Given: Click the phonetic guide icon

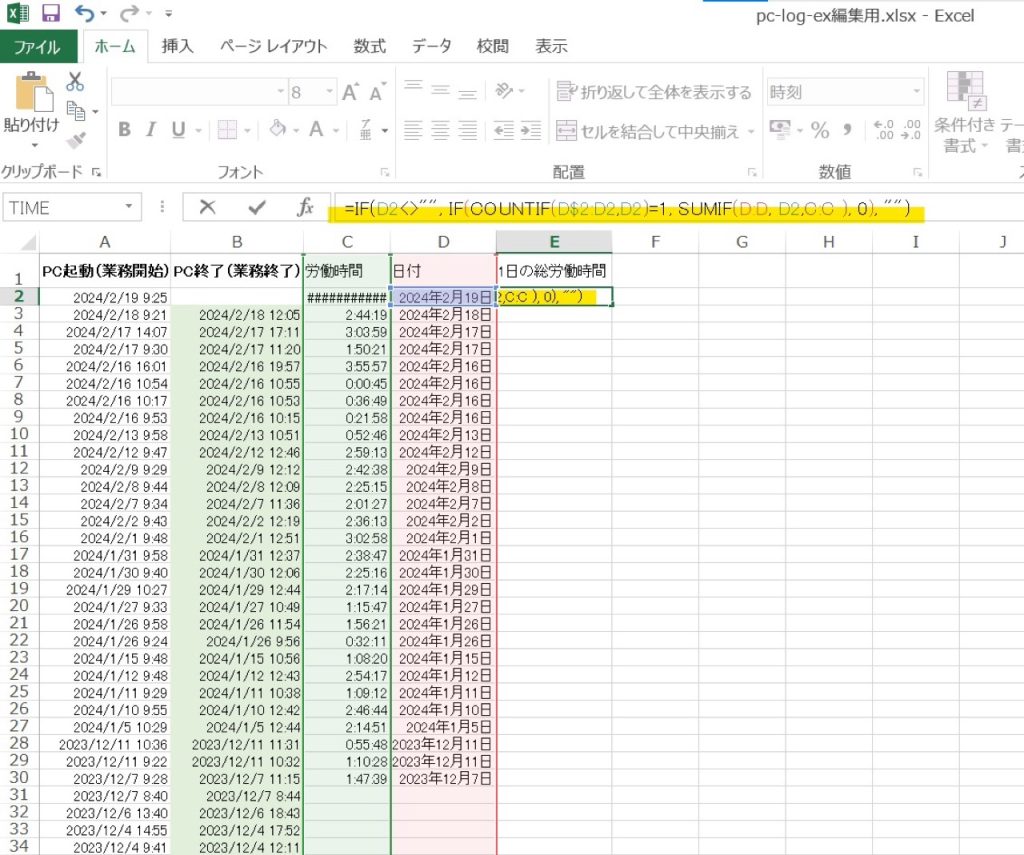Looking at the screenshot, I should 366,129.
